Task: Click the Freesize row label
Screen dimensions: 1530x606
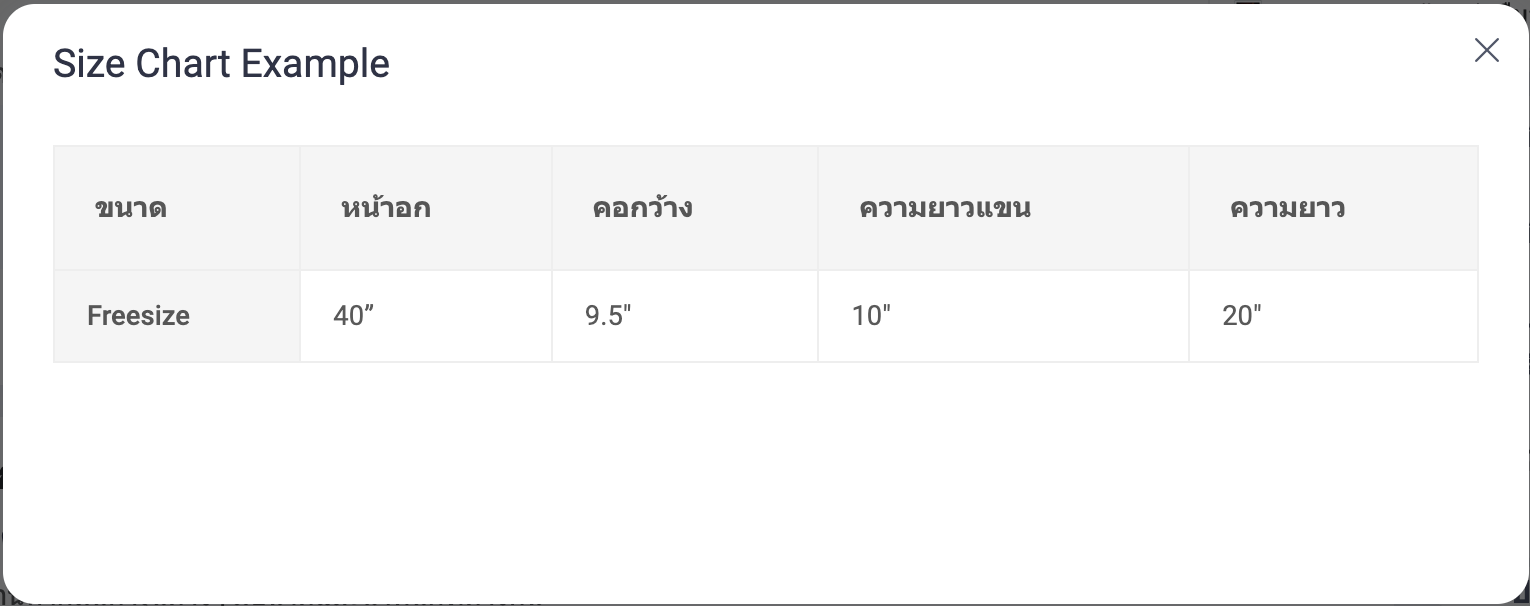Action: [x=138, y=316]
